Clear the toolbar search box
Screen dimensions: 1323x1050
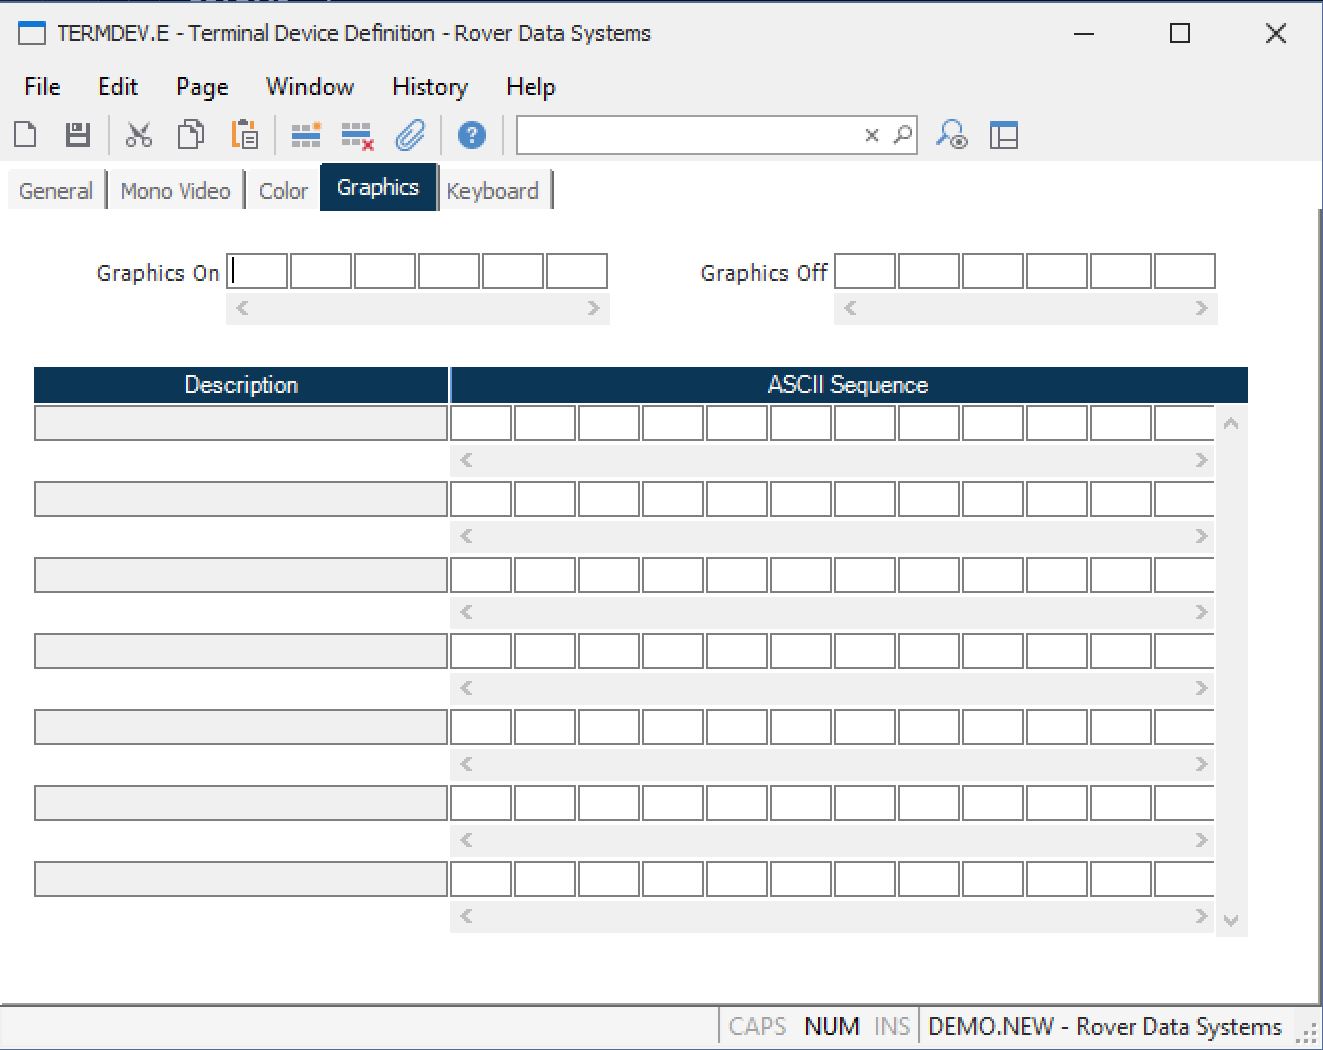(x=871, y=135)
